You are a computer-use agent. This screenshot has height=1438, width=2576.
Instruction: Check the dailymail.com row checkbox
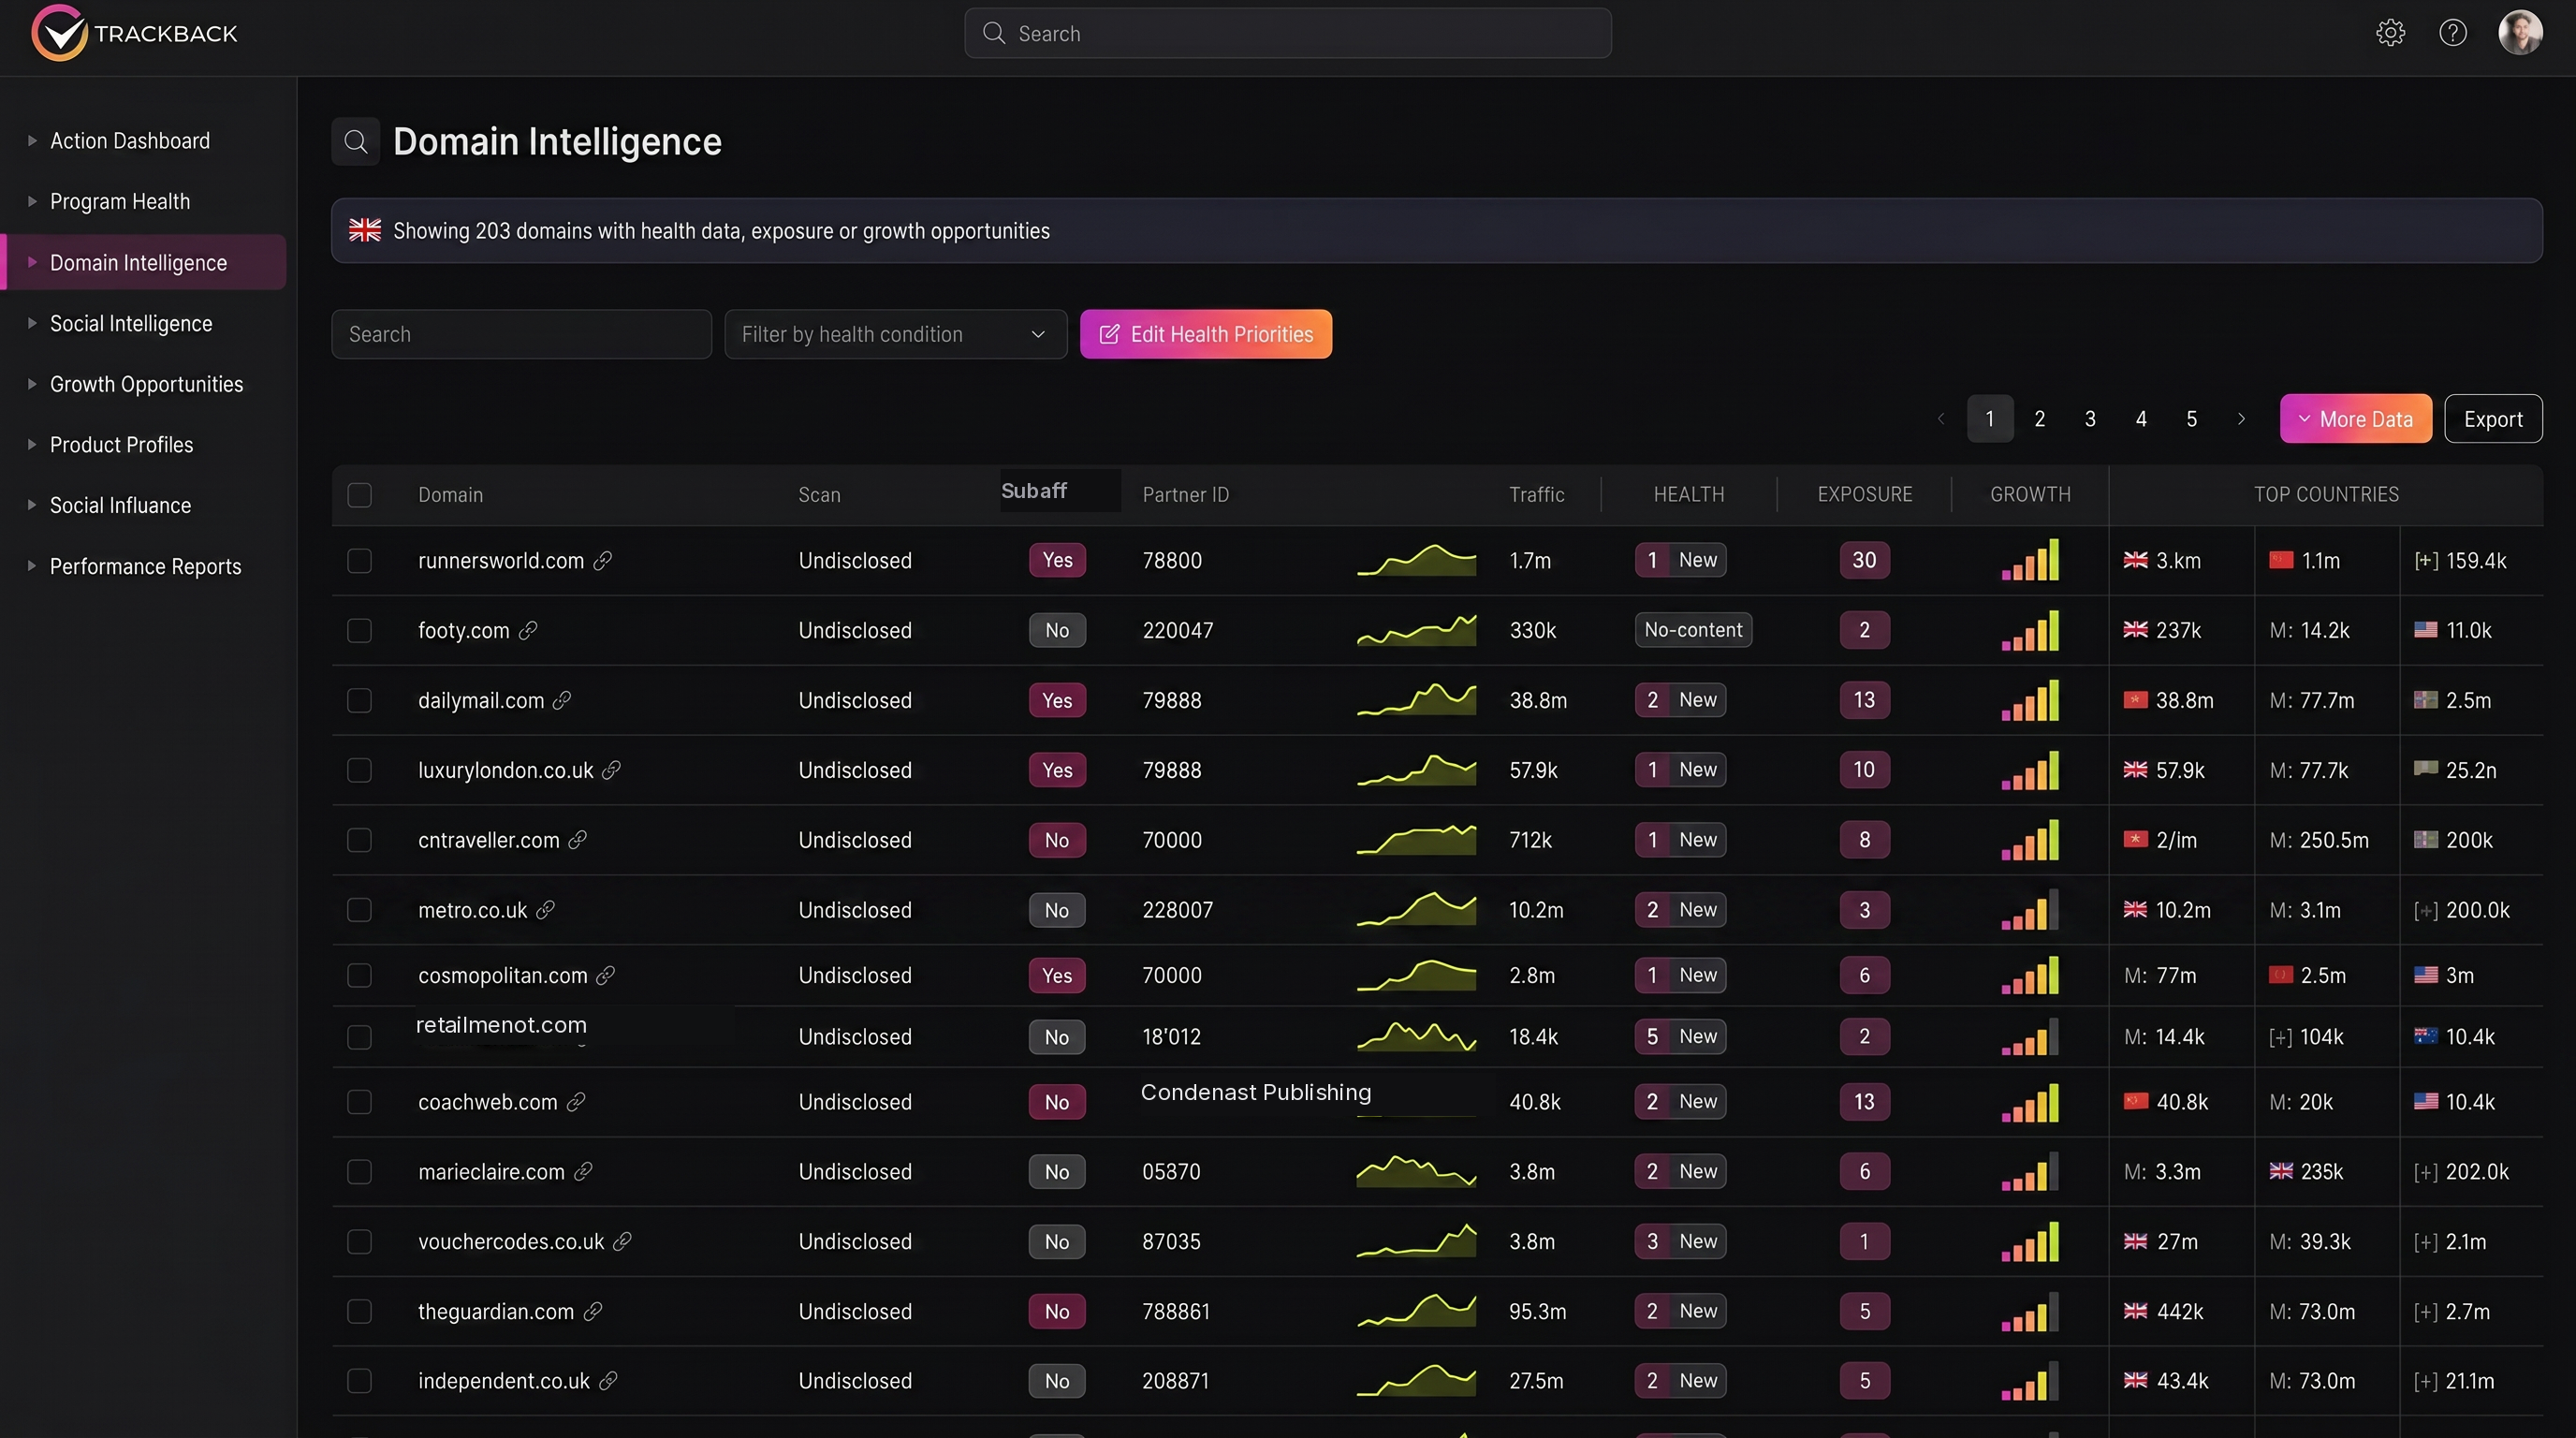click(x=359, y=701)
